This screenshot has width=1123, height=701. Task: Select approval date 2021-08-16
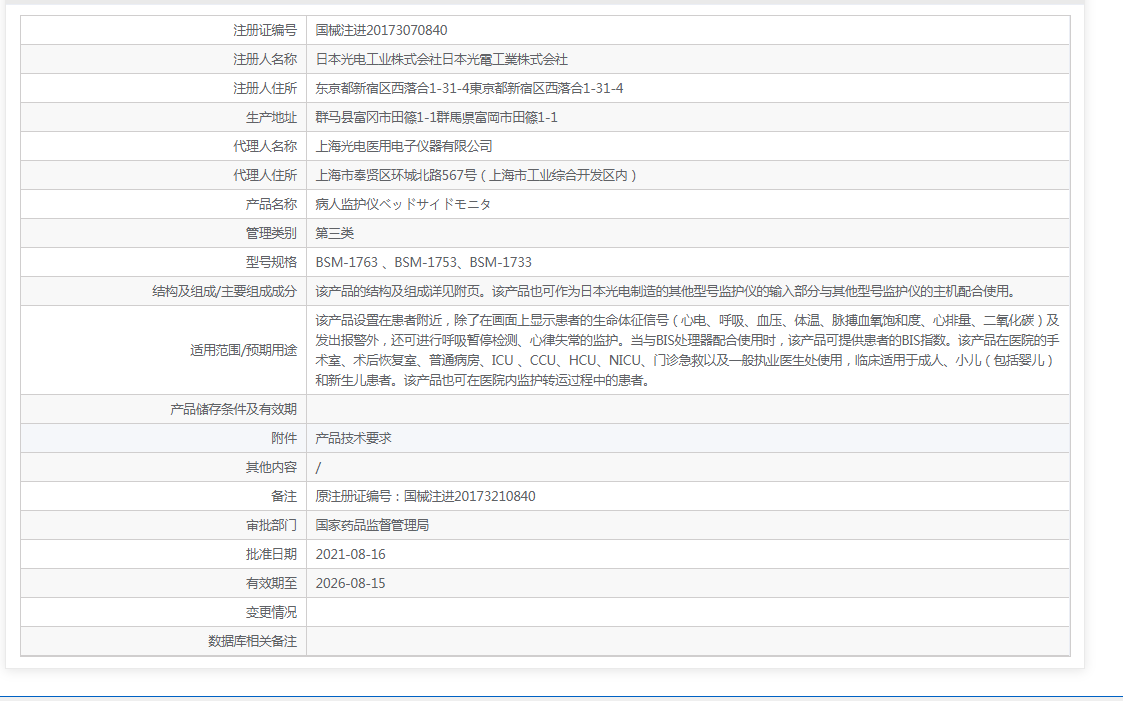click(x=350, y=554)
